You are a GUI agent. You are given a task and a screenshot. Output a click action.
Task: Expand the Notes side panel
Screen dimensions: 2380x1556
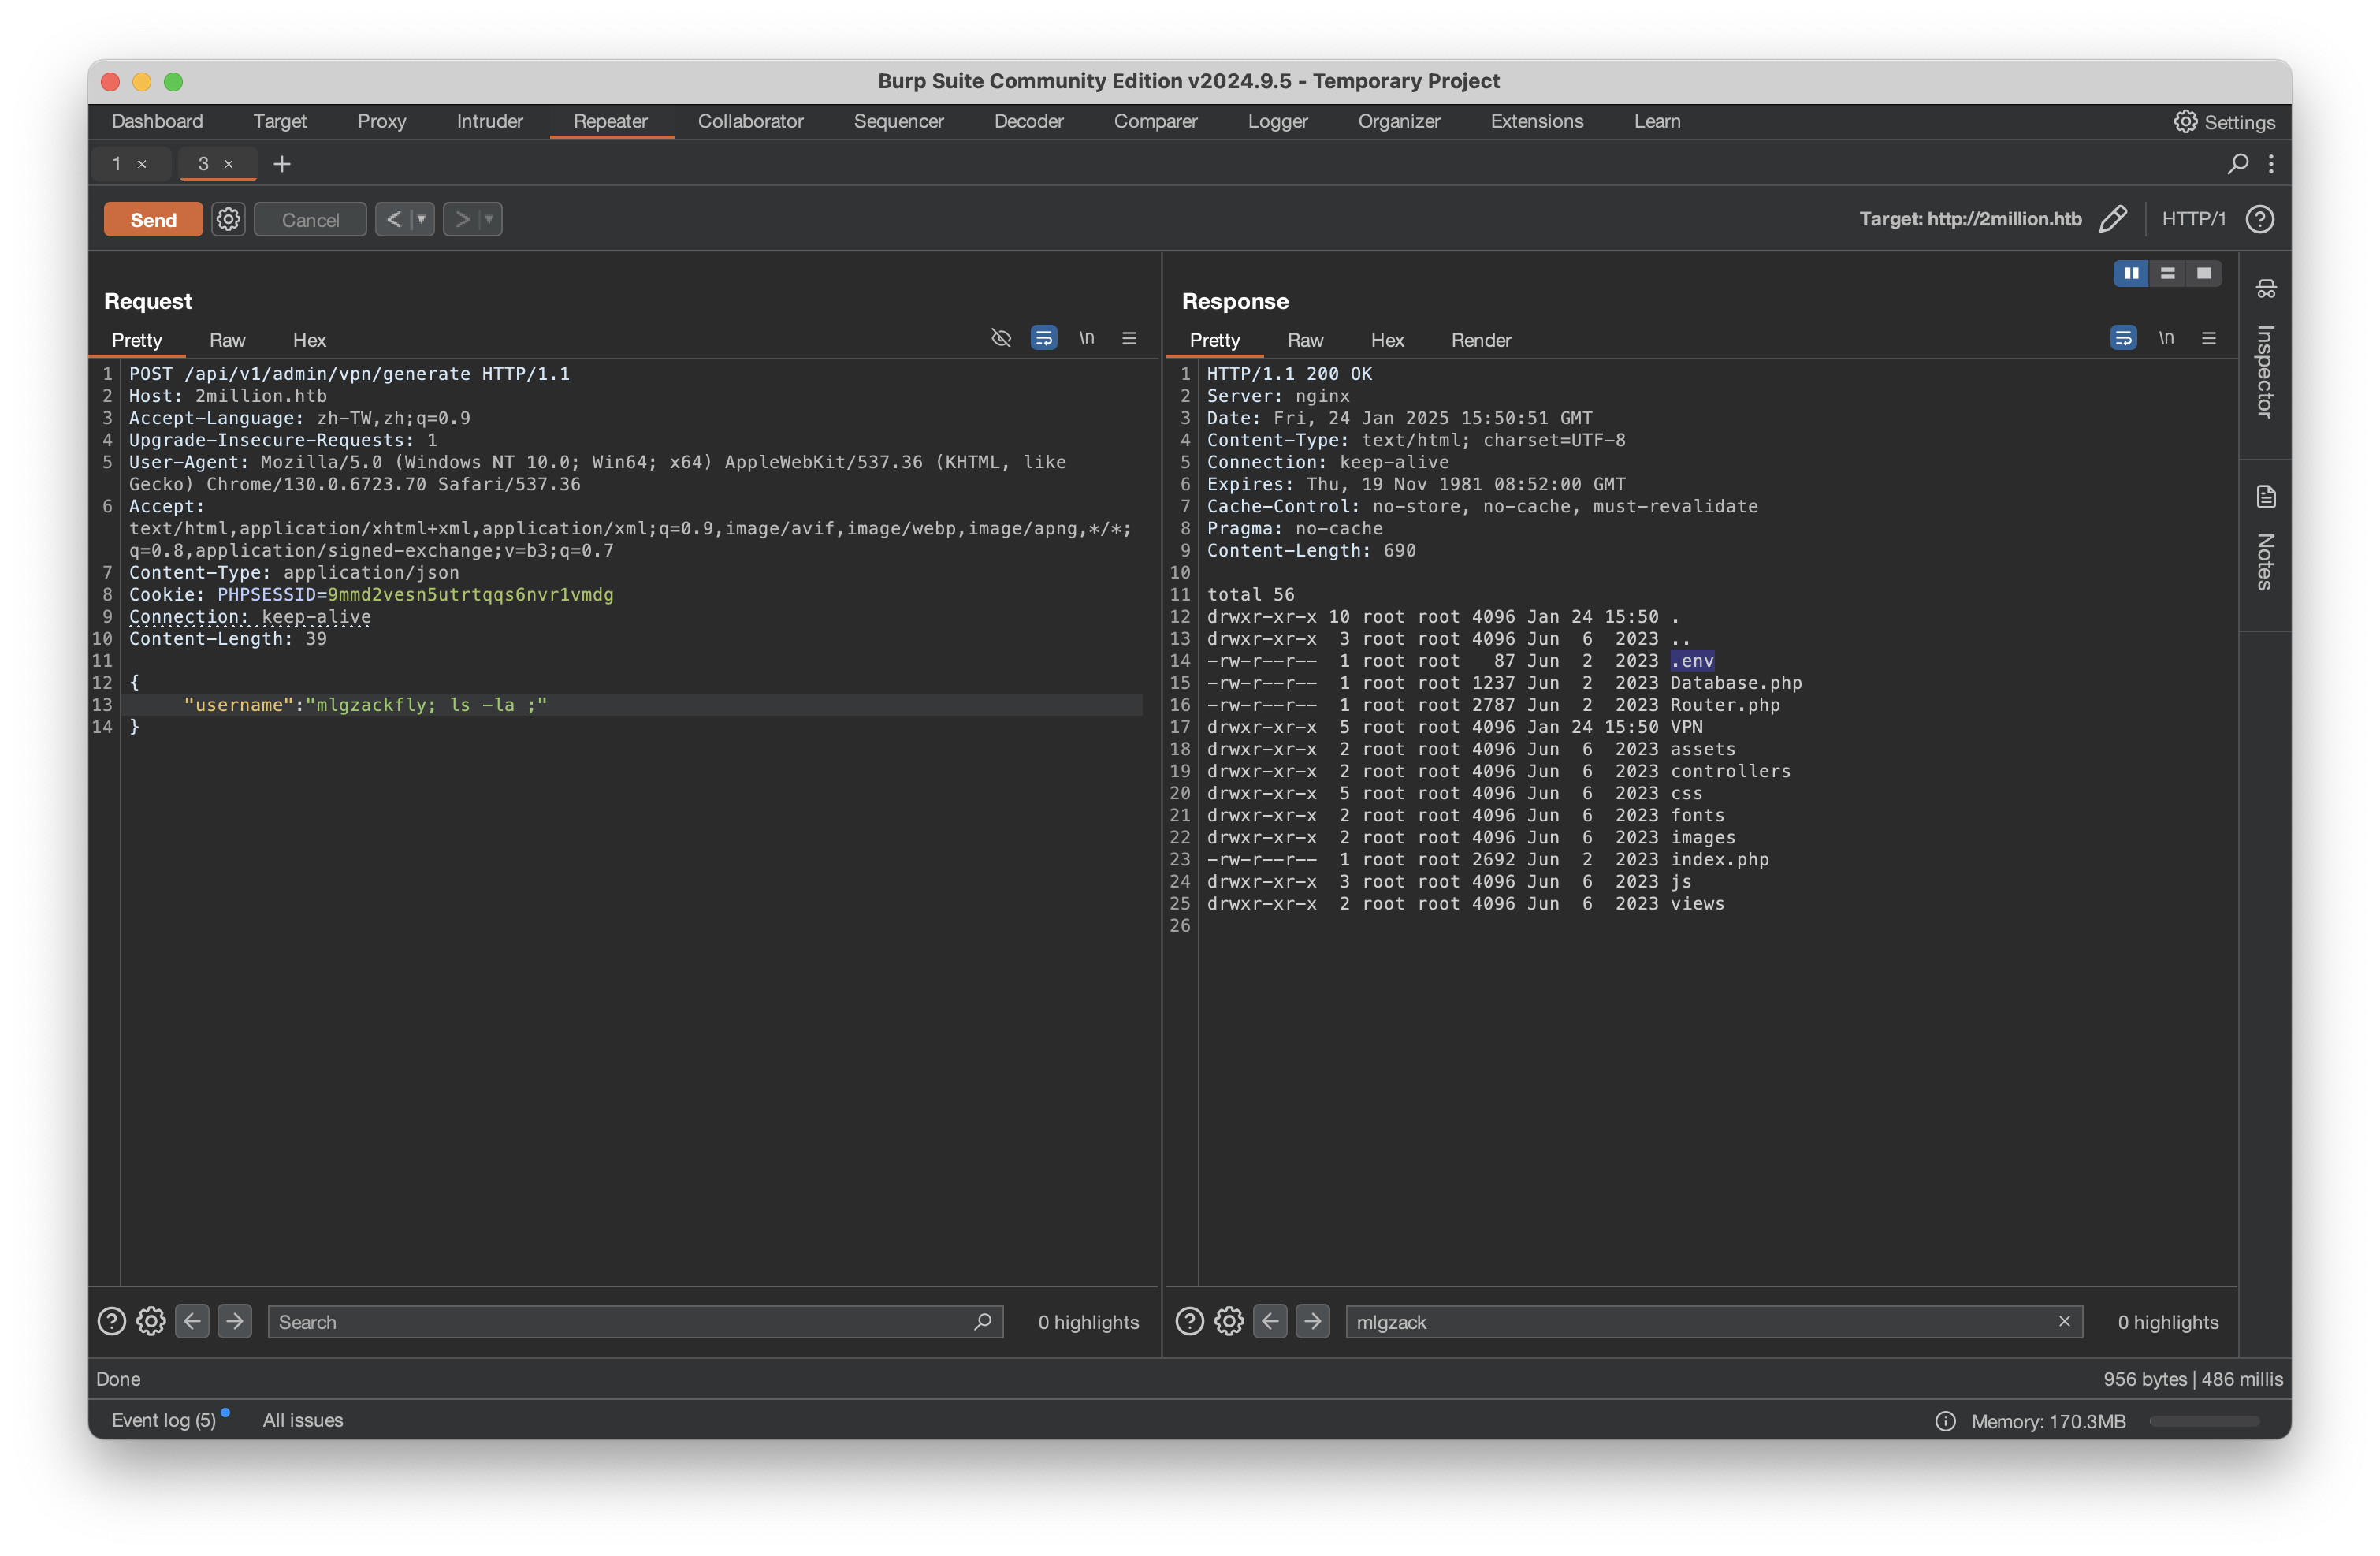coord(2265,538)
